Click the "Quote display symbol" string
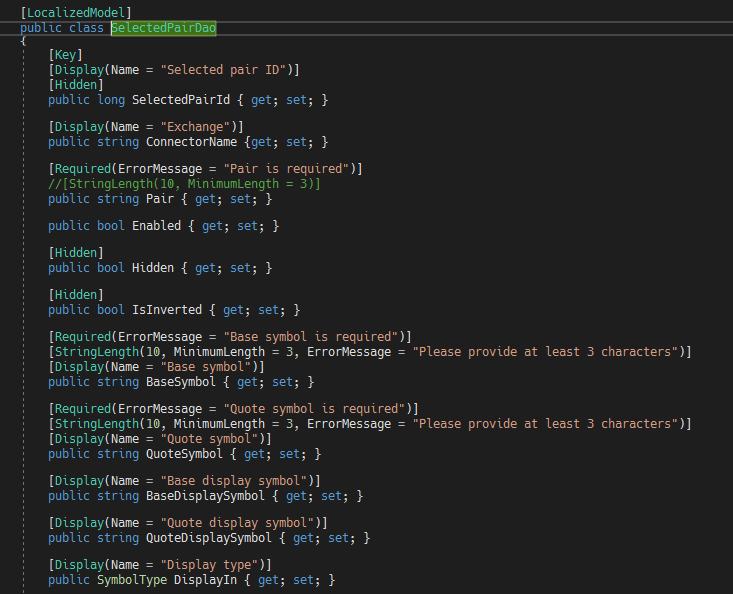This screenshot has height=594, width=733. (237, 523)
